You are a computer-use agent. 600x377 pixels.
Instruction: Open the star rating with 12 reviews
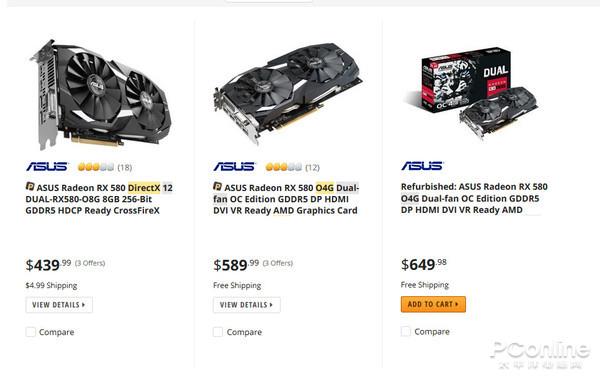click(x=292, y=167)
